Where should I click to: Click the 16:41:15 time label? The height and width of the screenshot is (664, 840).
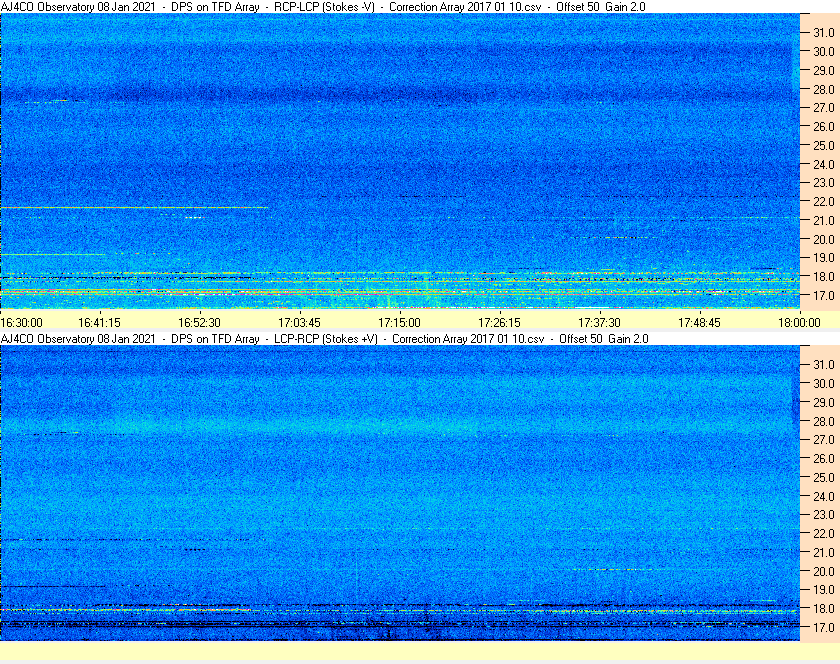point(99,323)
